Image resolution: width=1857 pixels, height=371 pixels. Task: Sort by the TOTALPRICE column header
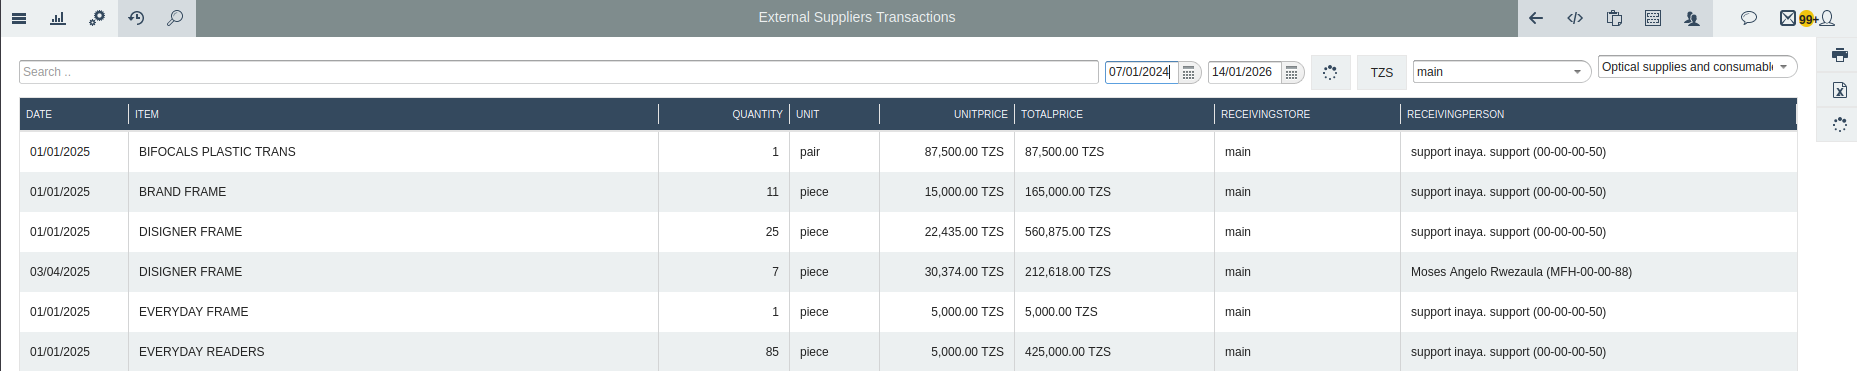tap(1114, 114)
